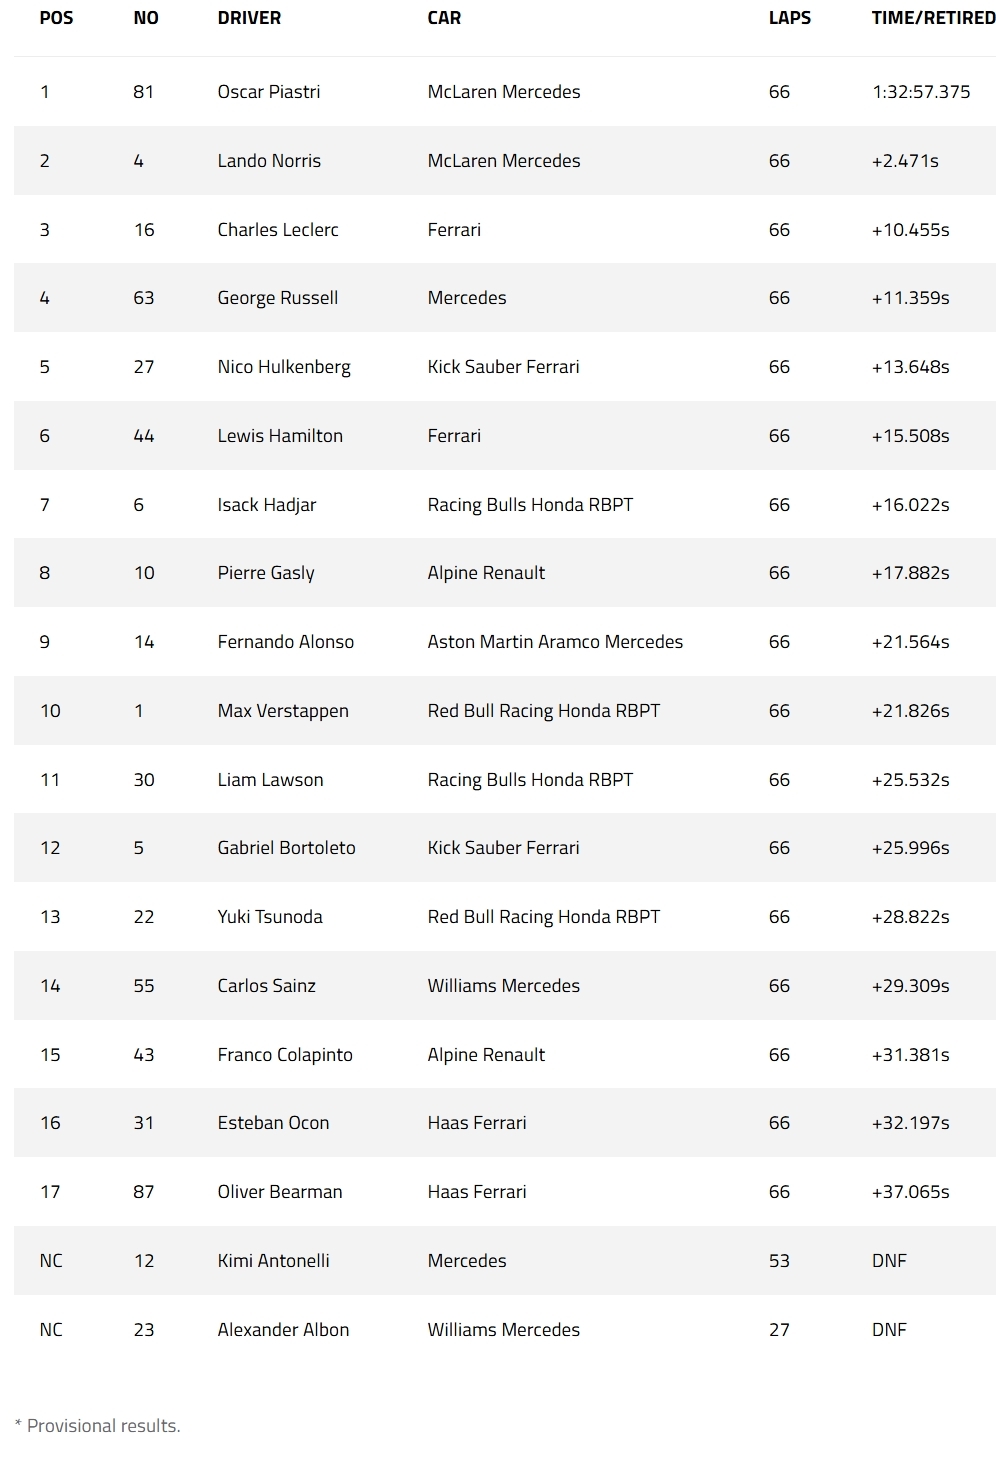996x1462 pixels.
Task: Select driver name Oscar Piastri
Action: tap(269, 92)
